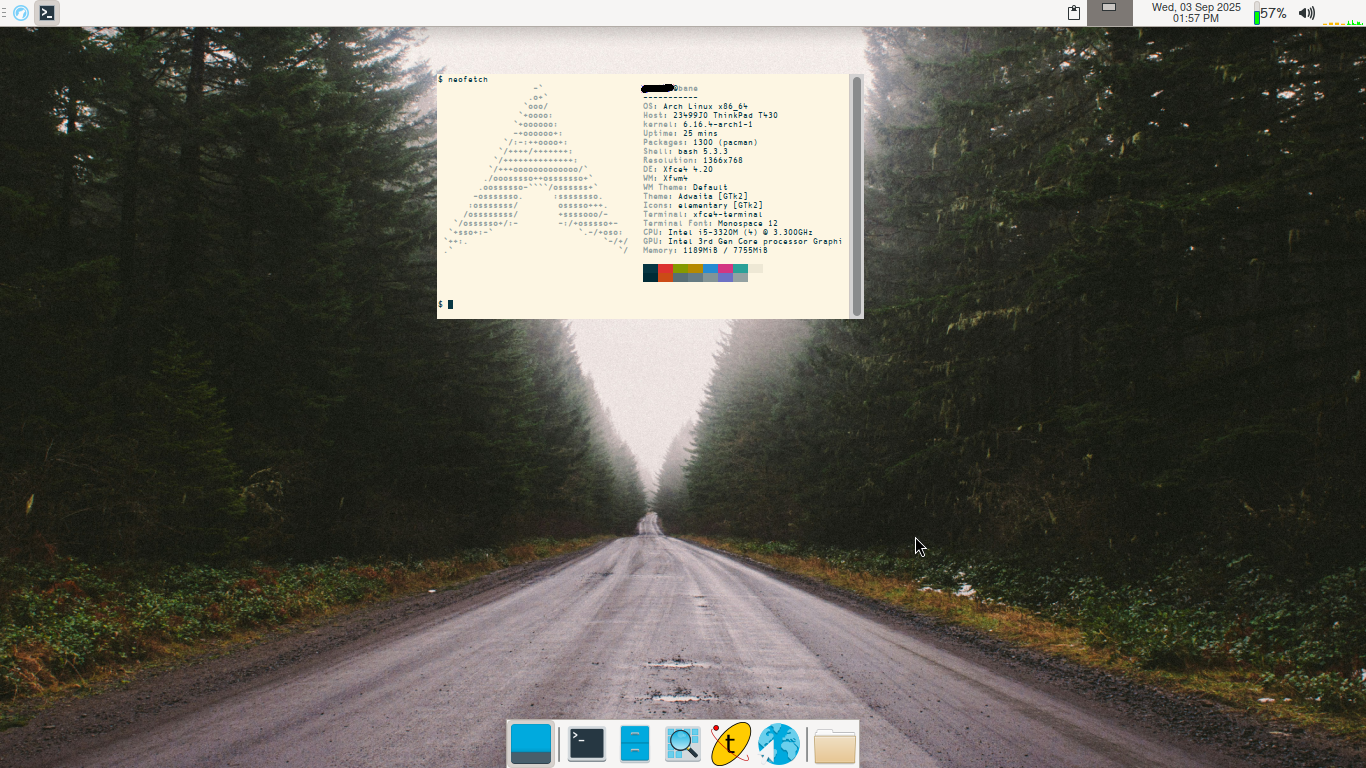This screenshot has height=768, width=1366.
Task: Click the battery indicator showing 57%
Action: 1270,13
